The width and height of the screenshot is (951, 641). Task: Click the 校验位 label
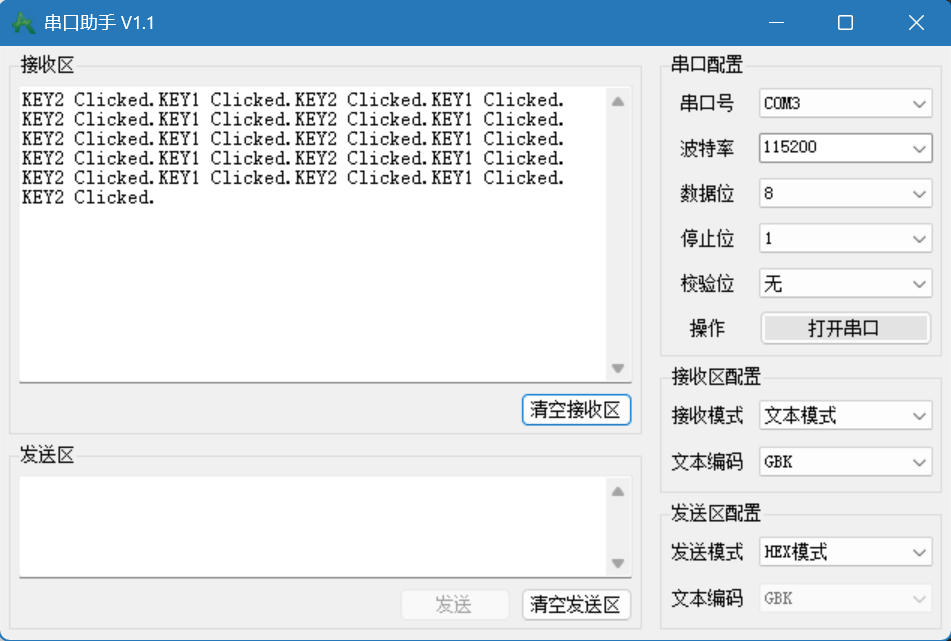(707, 283)
